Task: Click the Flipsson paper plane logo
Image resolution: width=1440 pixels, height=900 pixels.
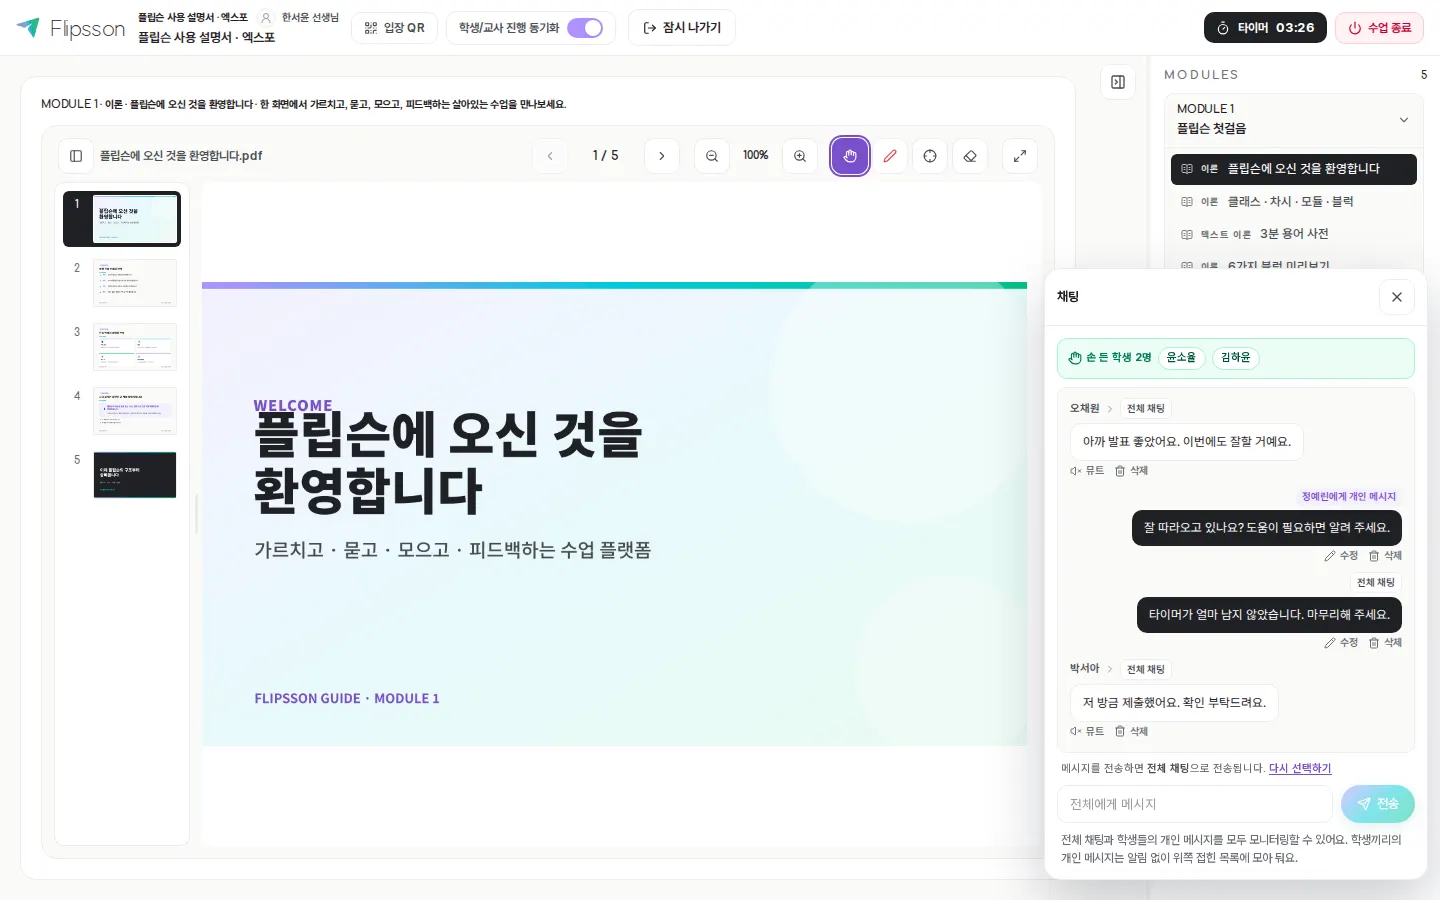Action: tap(28, 27)
